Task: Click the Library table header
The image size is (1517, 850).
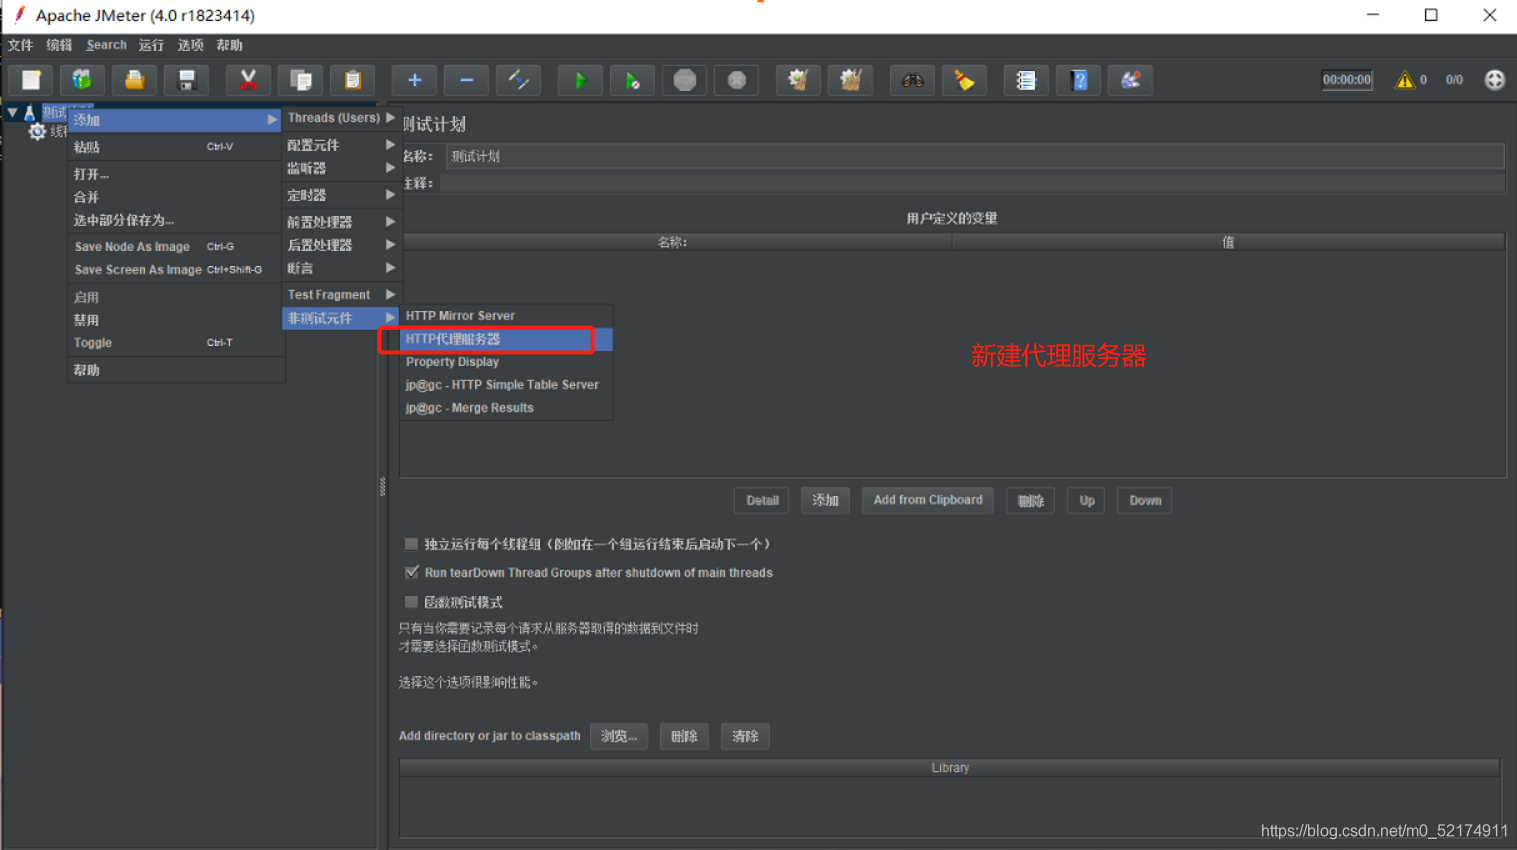Action: [x=950, y=768]
